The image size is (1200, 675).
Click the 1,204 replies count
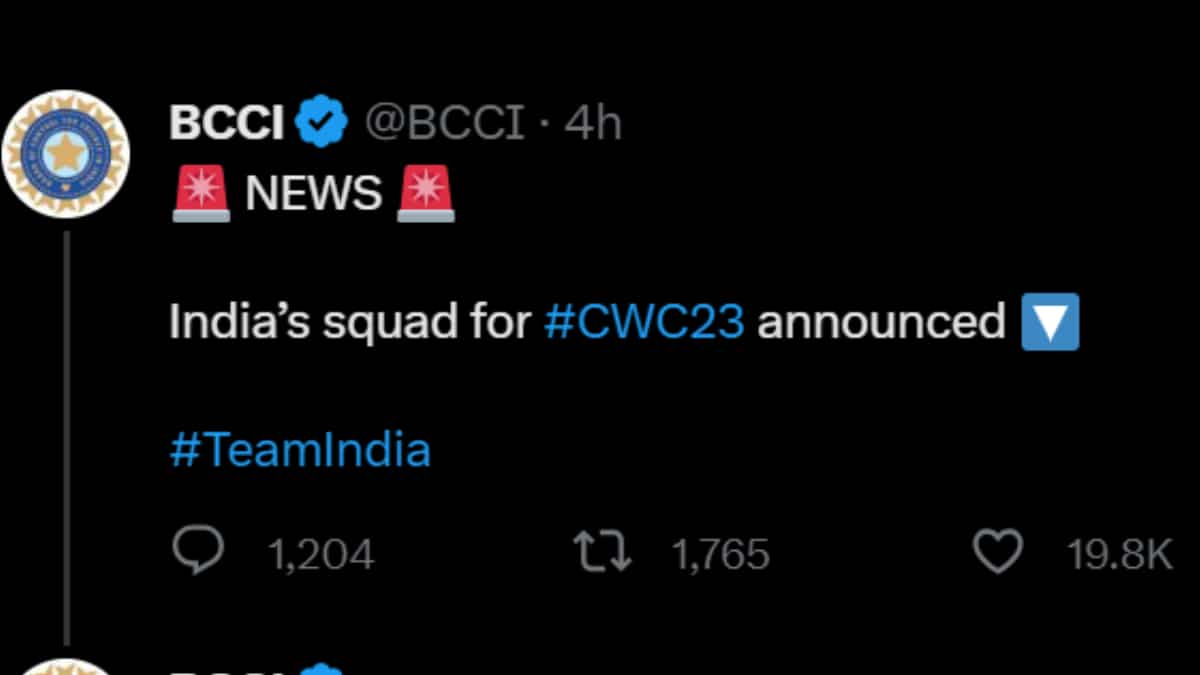(321, 555)
